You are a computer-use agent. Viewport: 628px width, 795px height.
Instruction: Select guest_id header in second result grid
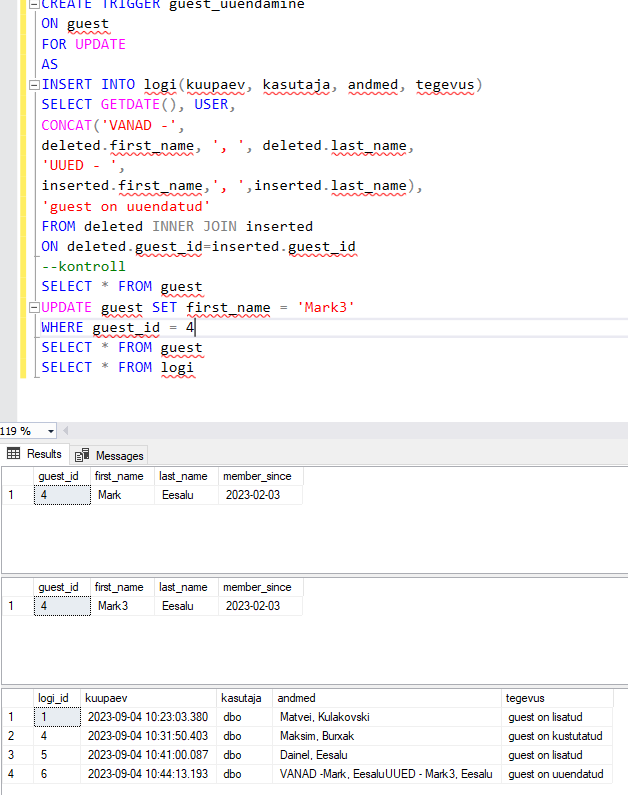coord(62,587)
